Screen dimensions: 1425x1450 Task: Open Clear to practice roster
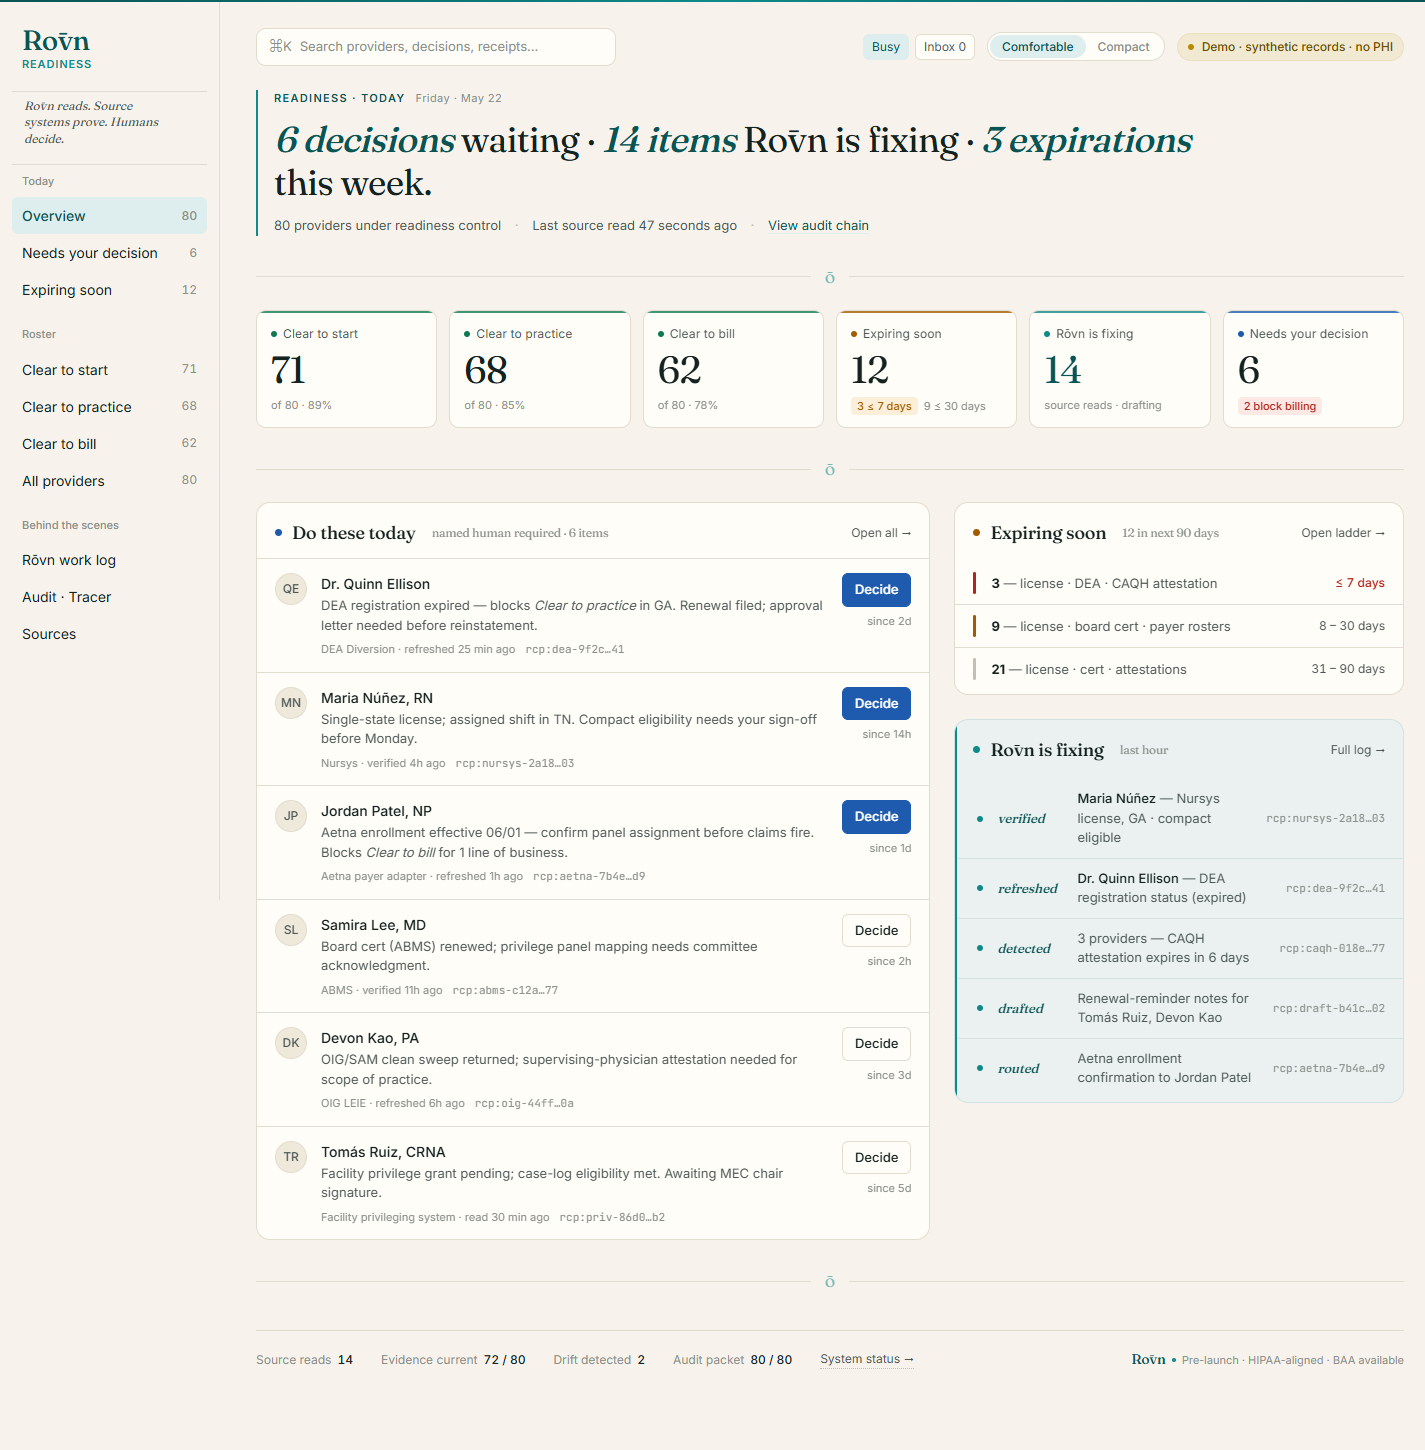[x=109, y=407]
